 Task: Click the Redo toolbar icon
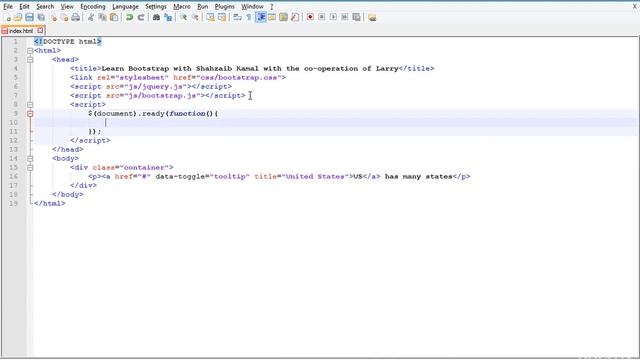[141, 17]
